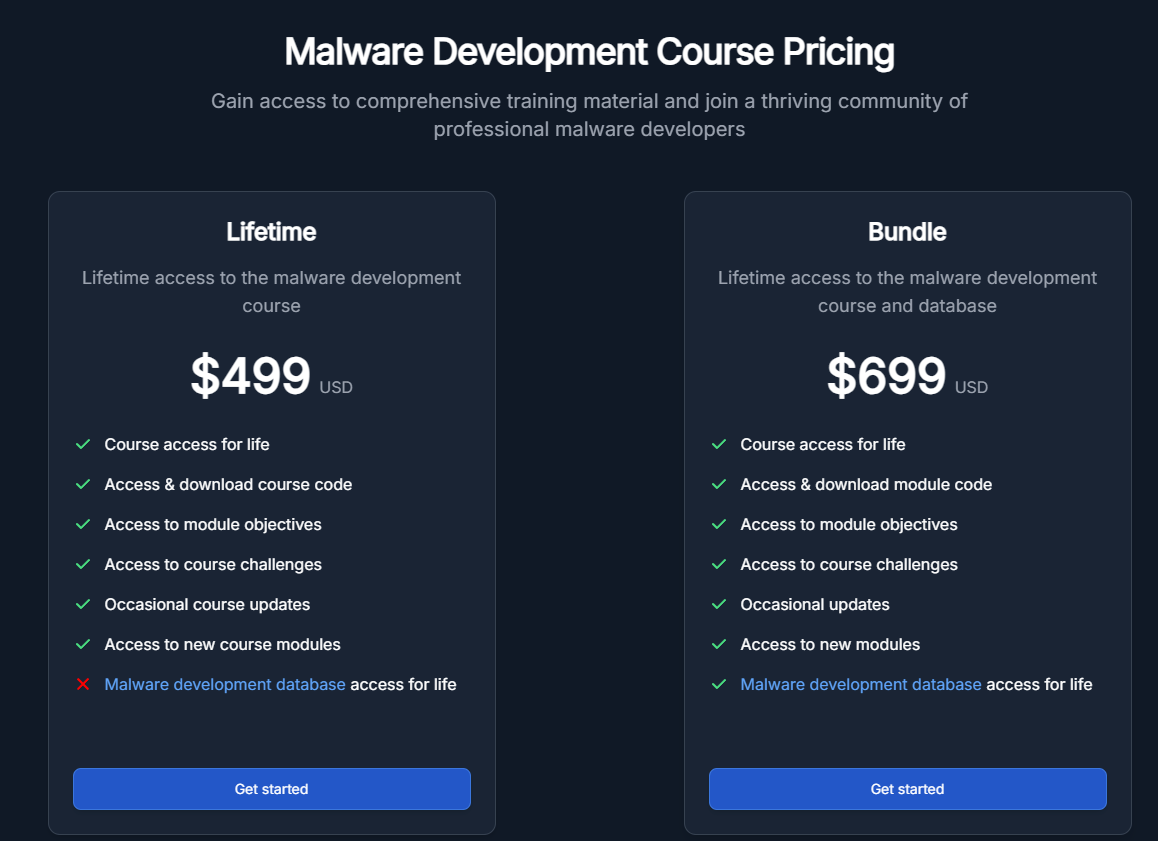Click the Malware Development Course Pricing title
Image resolution: width=1158 pixels, height=841 pixels.
tap(589, 52)
